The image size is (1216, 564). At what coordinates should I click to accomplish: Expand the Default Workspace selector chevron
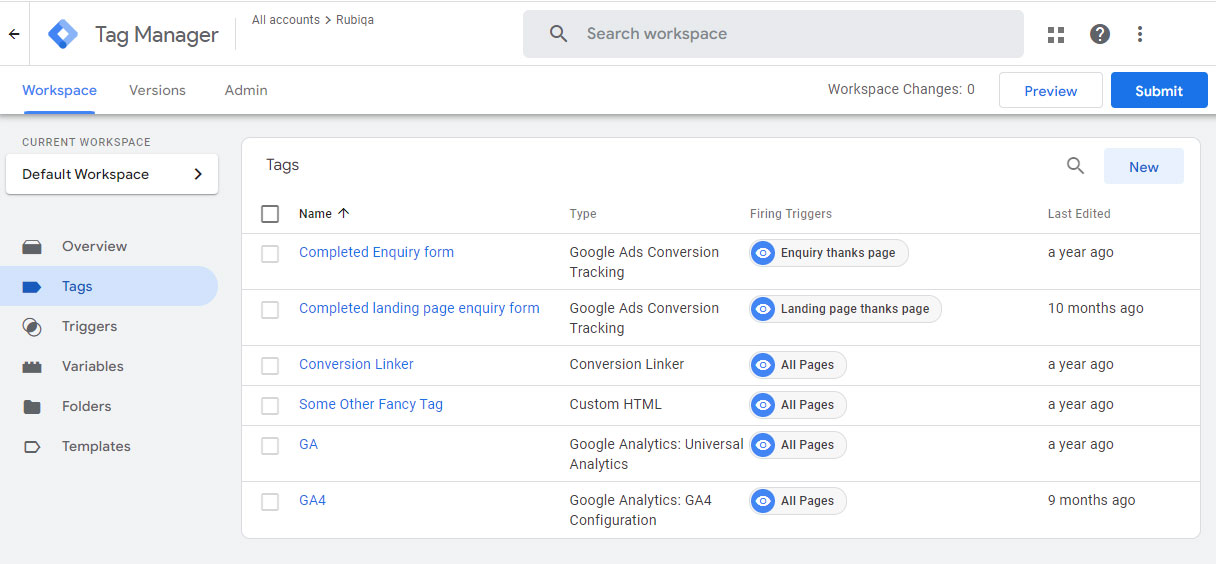pos(198,174)
